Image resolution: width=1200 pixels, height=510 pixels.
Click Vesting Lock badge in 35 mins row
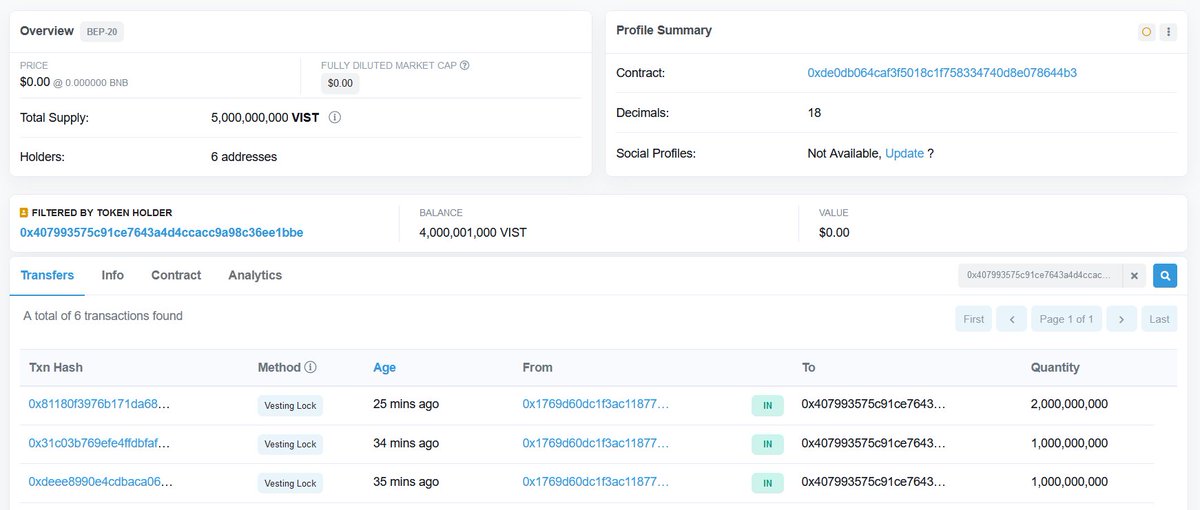tap(290, 483)
